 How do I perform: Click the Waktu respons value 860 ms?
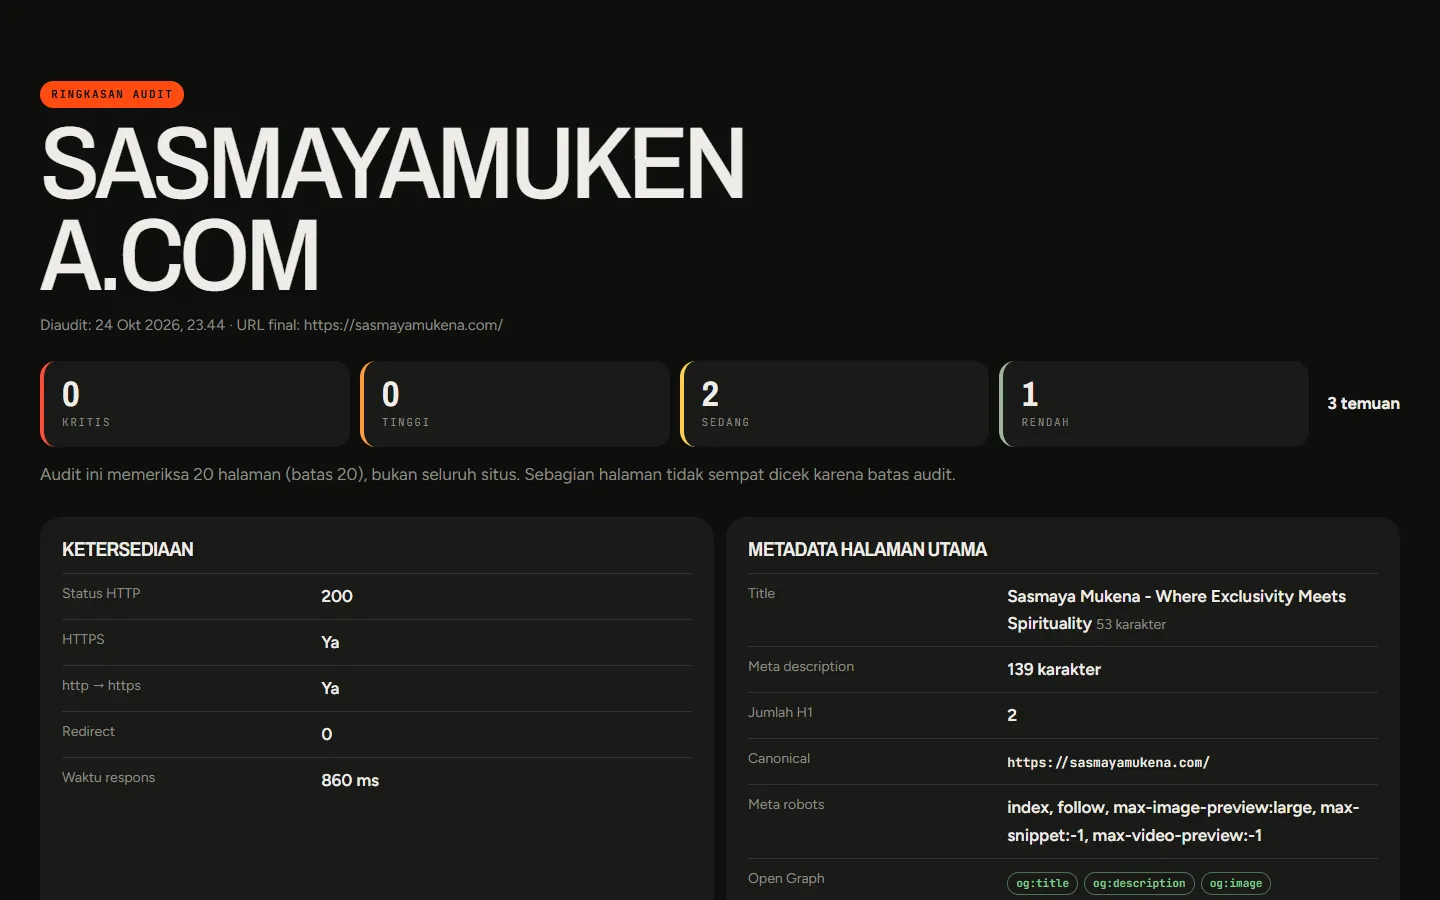(350, 780)
